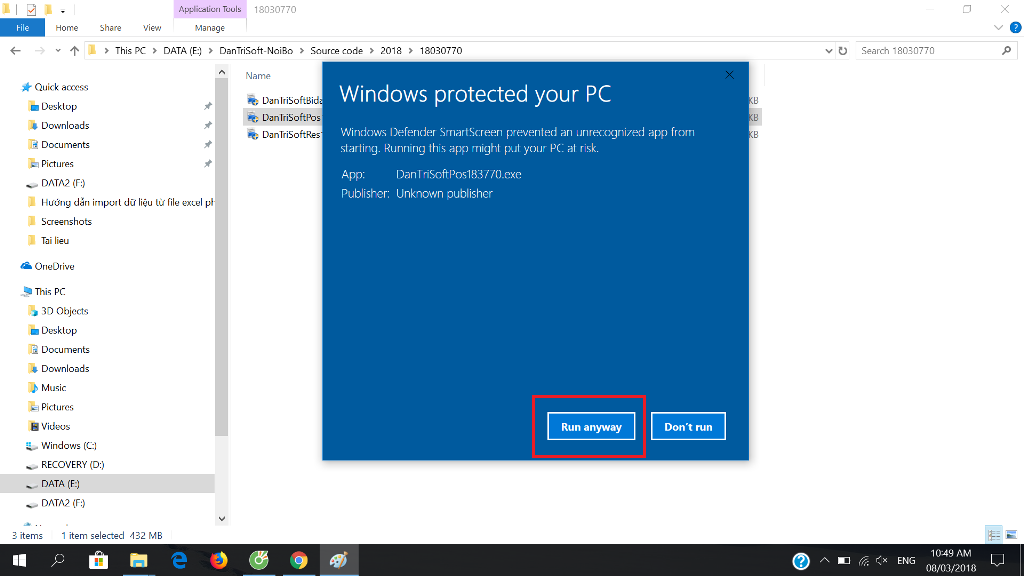Launch Firefox from taskbar
The height and width of the screenshot is (576, 1024).
(219, 560)
